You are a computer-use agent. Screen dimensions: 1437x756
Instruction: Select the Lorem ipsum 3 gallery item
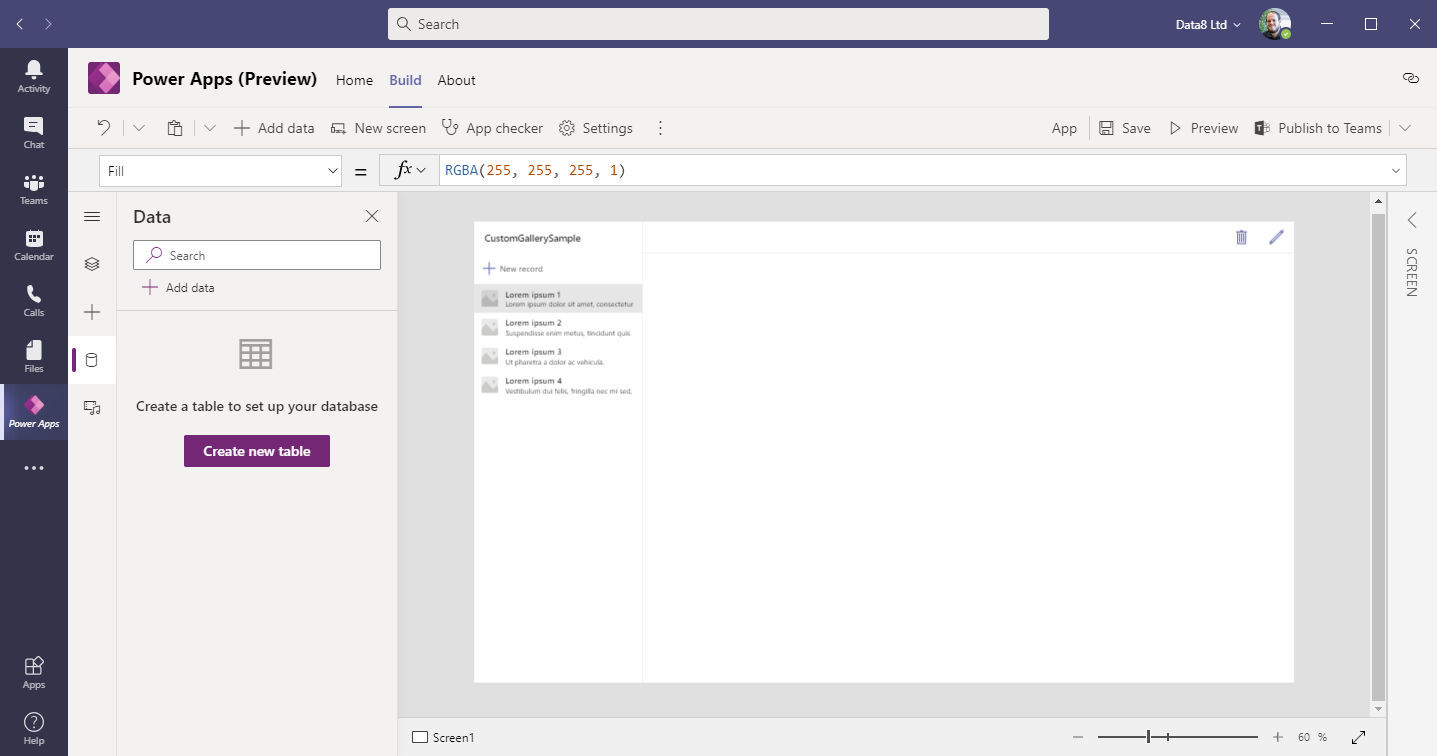click(x=558, y=357)
